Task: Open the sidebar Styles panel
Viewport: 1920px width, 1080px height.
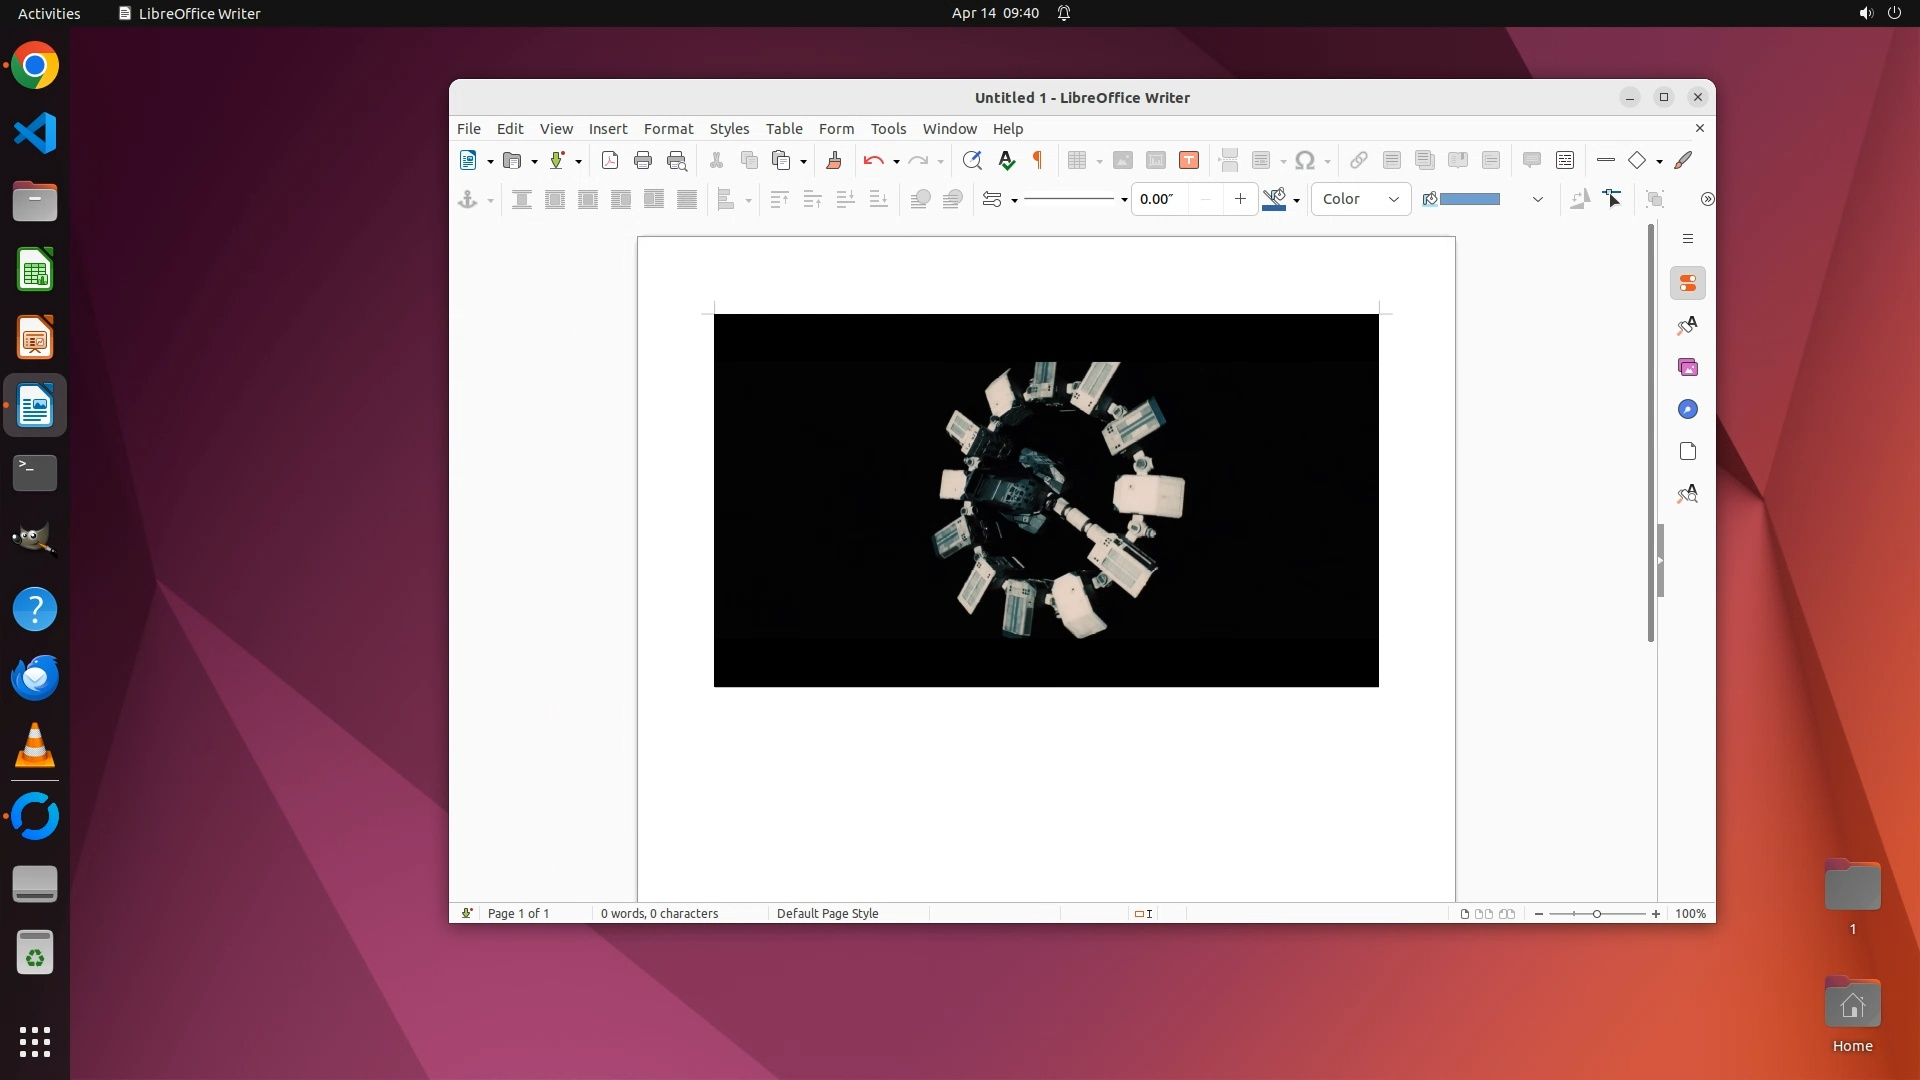Action: point(1688,326)
